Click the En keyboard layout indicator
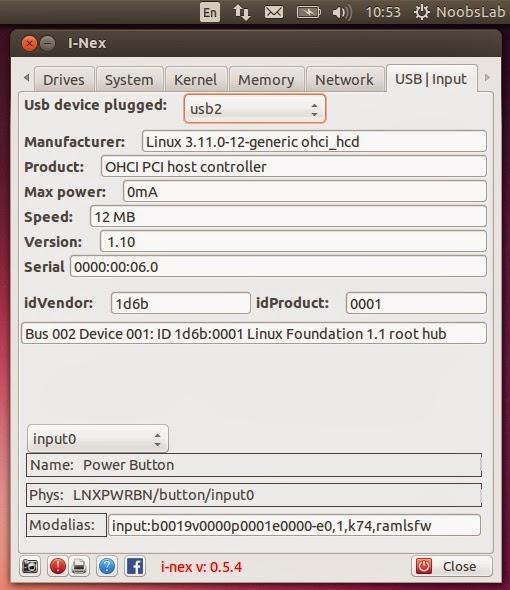This screenshot has width=510, height=590. click(x=210, y=12)
